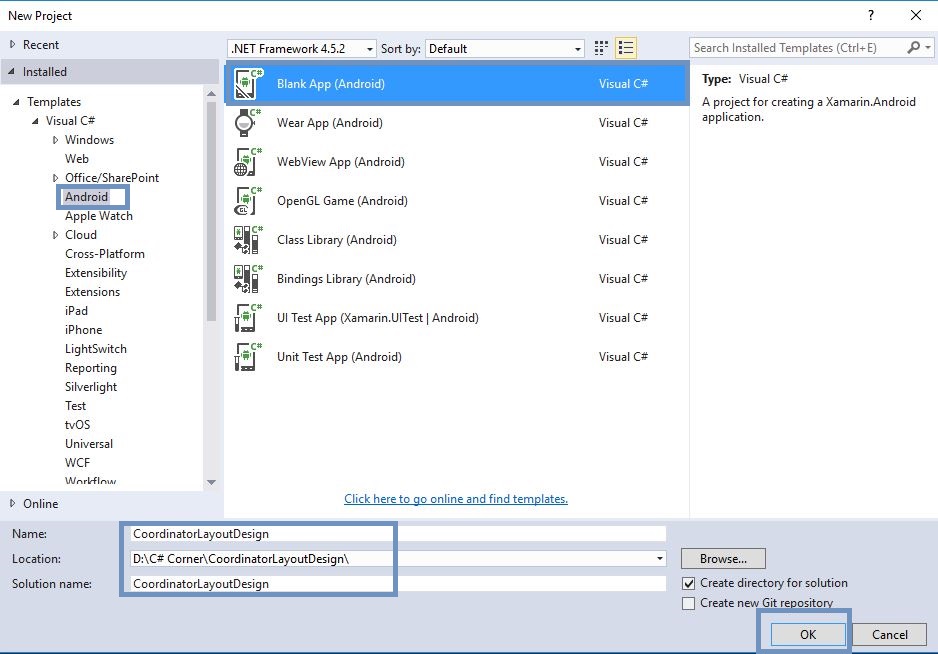Collapse the Installed section
The width and height of the screenshot is (938, 654).
tap(12, 72)
